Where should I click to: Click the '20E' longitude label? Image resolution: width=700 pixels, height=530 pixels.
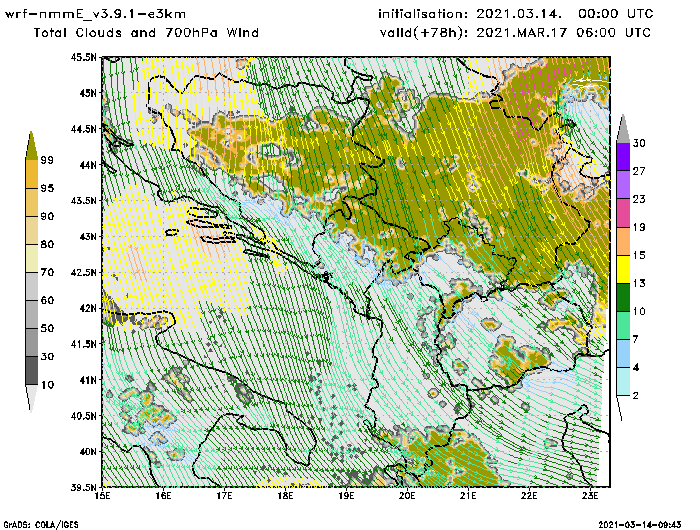(x=407, y=496)
